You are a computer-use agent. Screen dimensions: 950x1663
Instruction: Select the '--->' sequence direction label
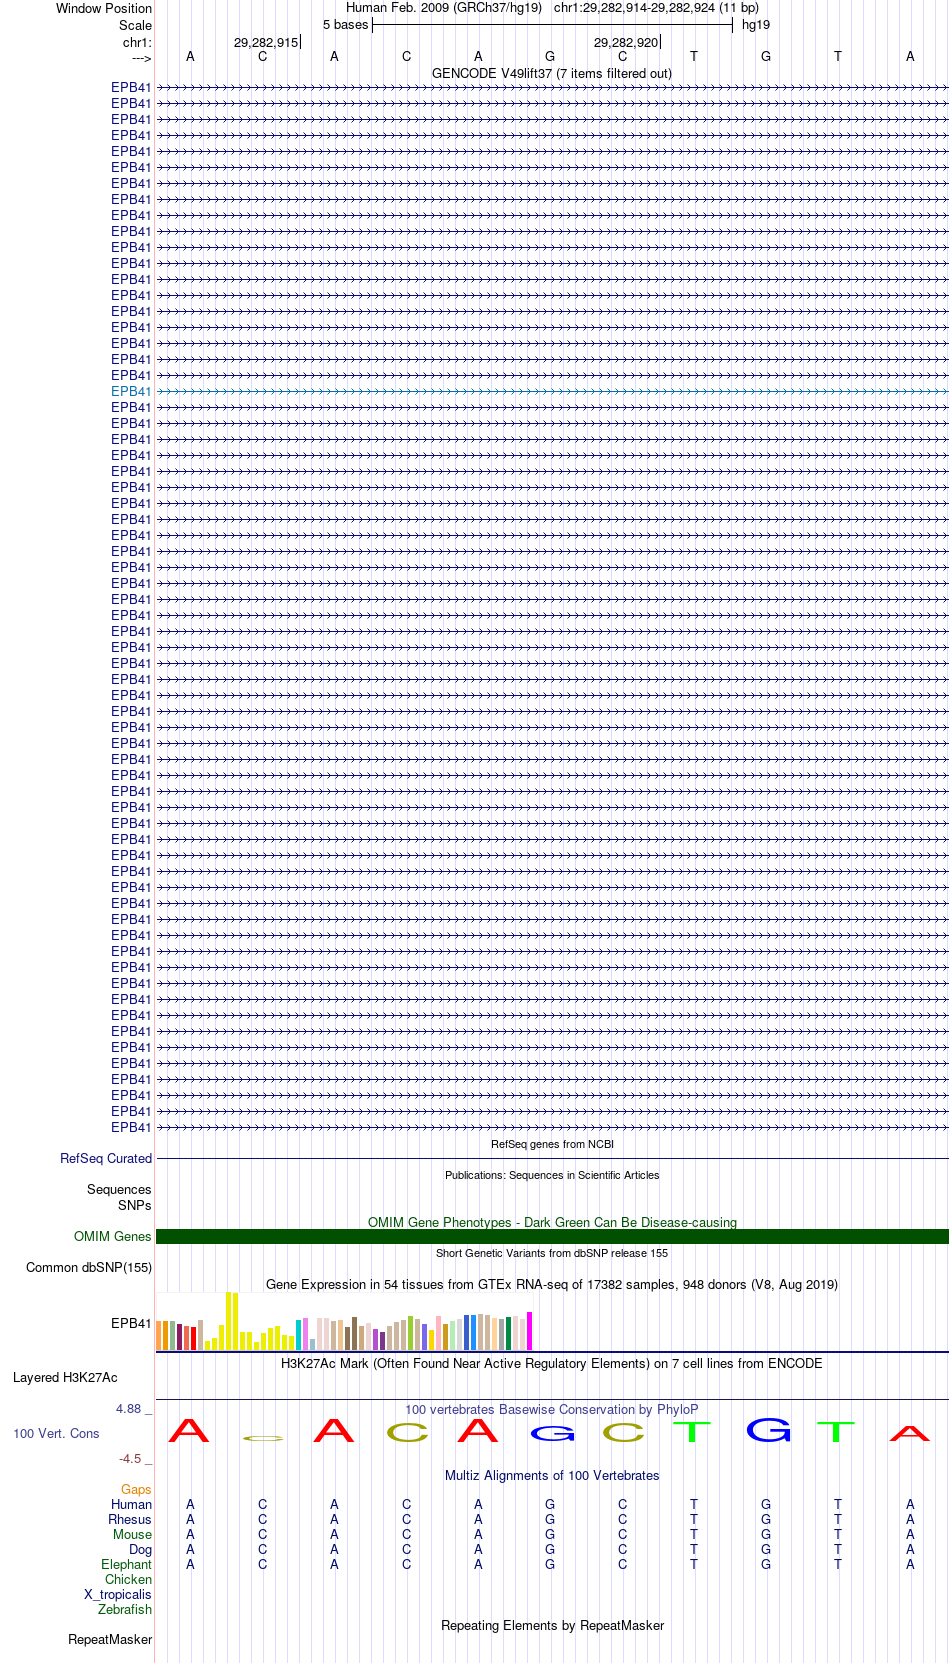coord(141,58)
